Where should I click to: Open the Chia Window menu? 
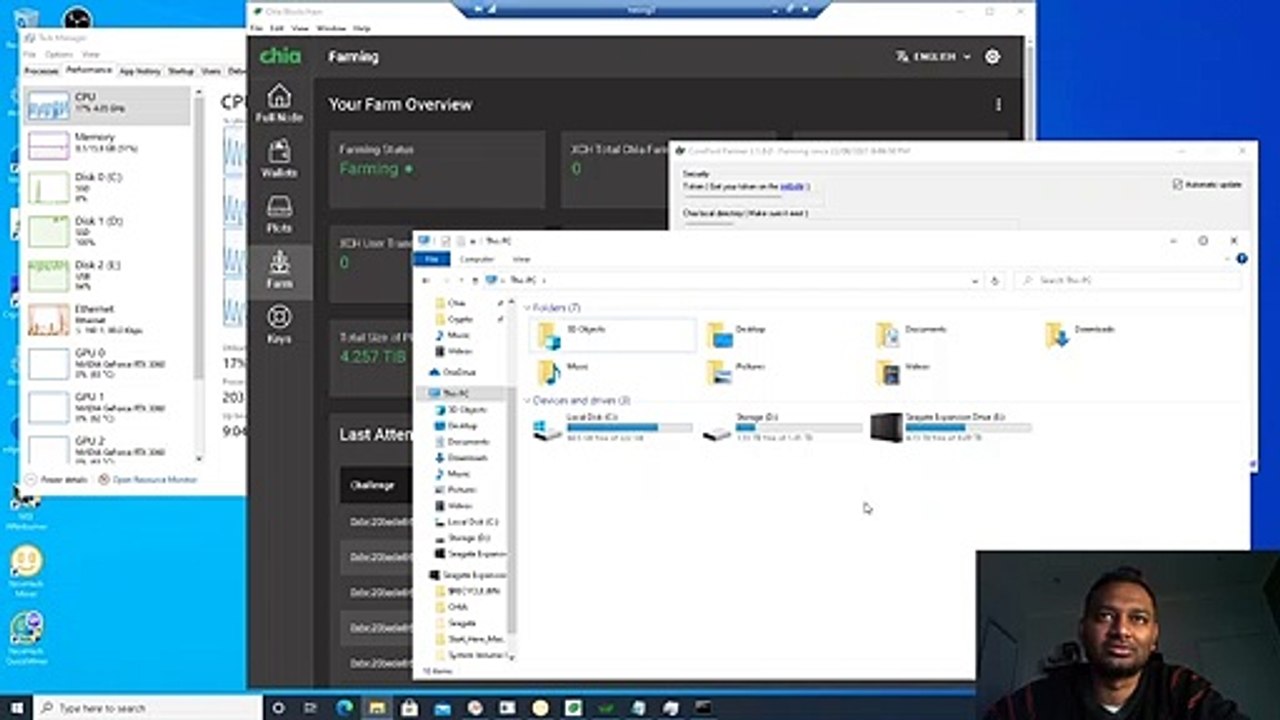tap(330, 28)
